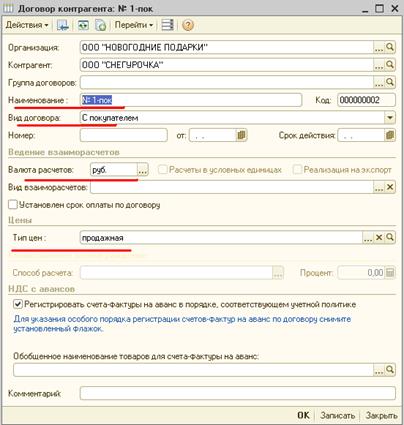Screen dimensions: 404x425
Task: Expand the Вид договора dropdown
Action: tap(390, 118)
